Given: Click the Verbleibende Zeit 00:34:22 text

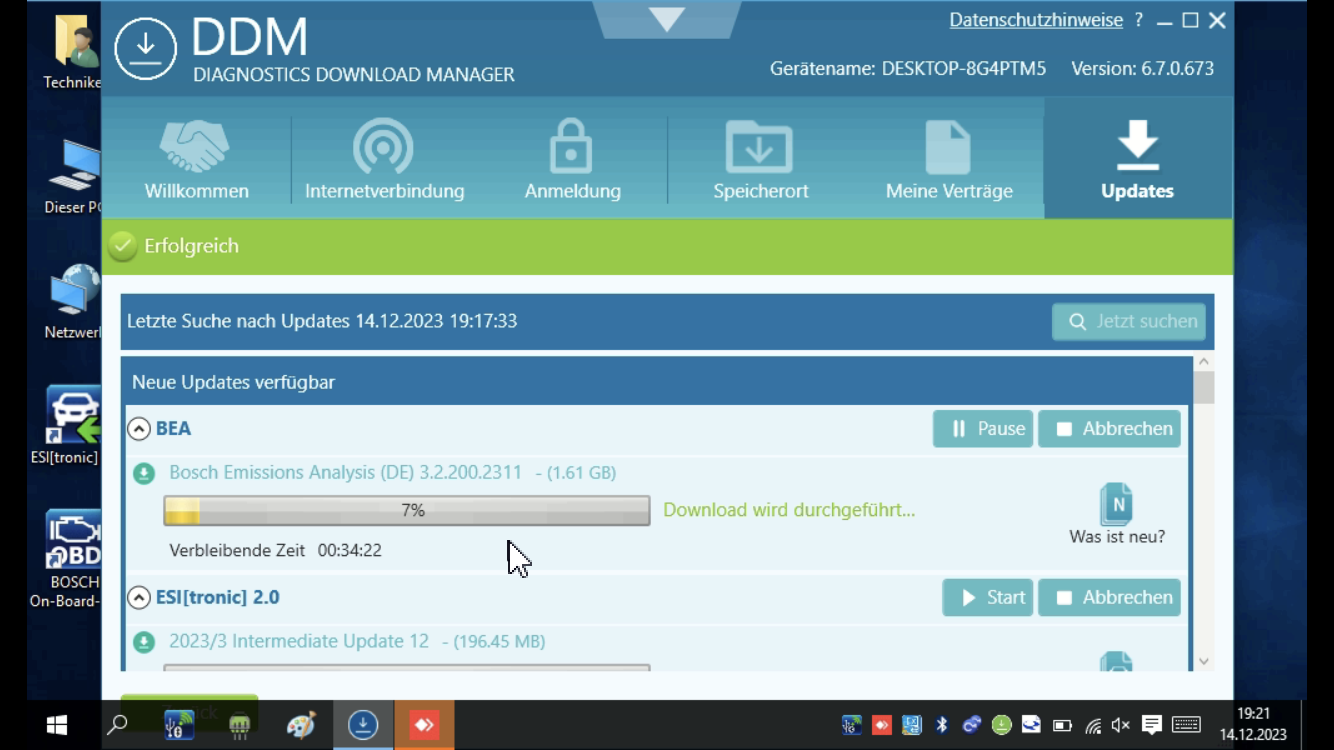Looking at the screenshot, I should coord(275,550).
